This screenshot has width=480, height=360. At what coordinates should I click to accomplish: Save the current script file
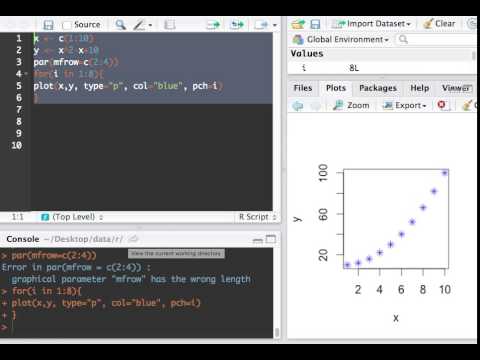coord(48,25)
